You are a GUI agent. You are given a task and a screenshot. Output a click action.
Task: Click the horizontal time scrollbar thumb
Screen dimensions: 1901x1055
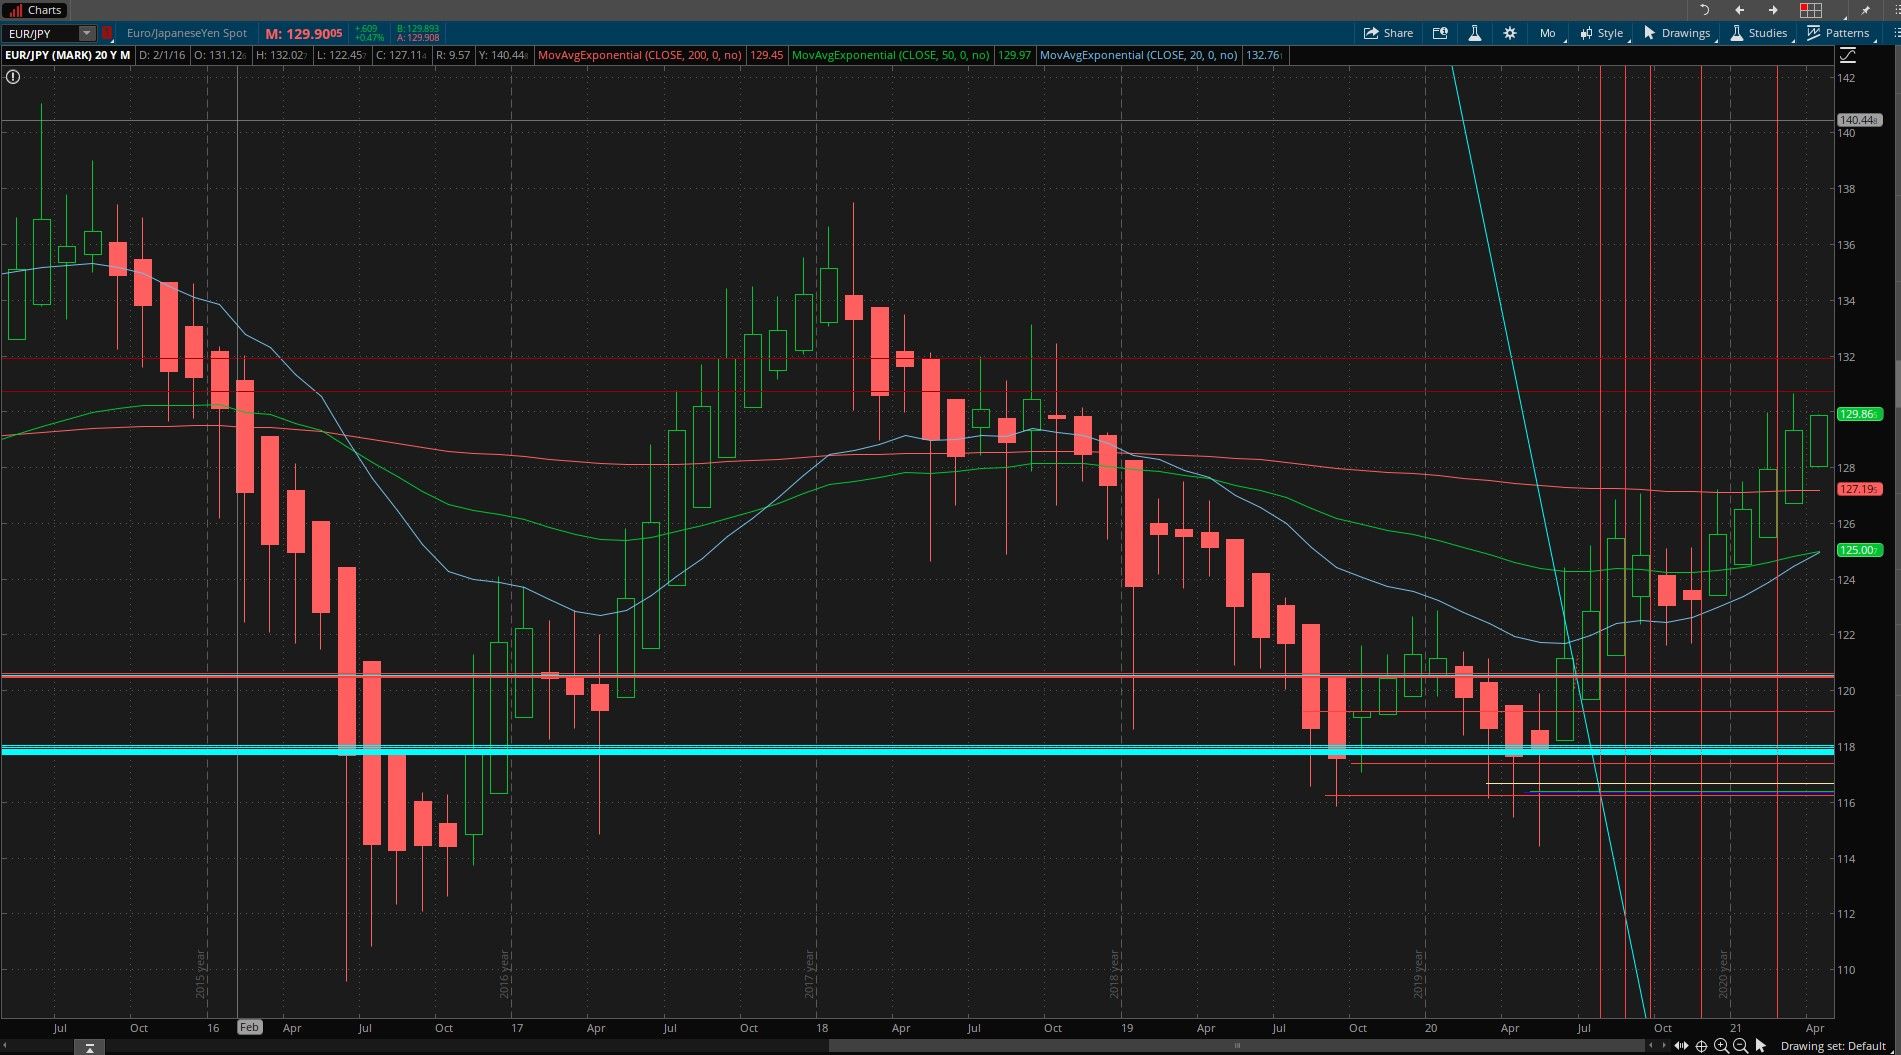[1237, 1045]
